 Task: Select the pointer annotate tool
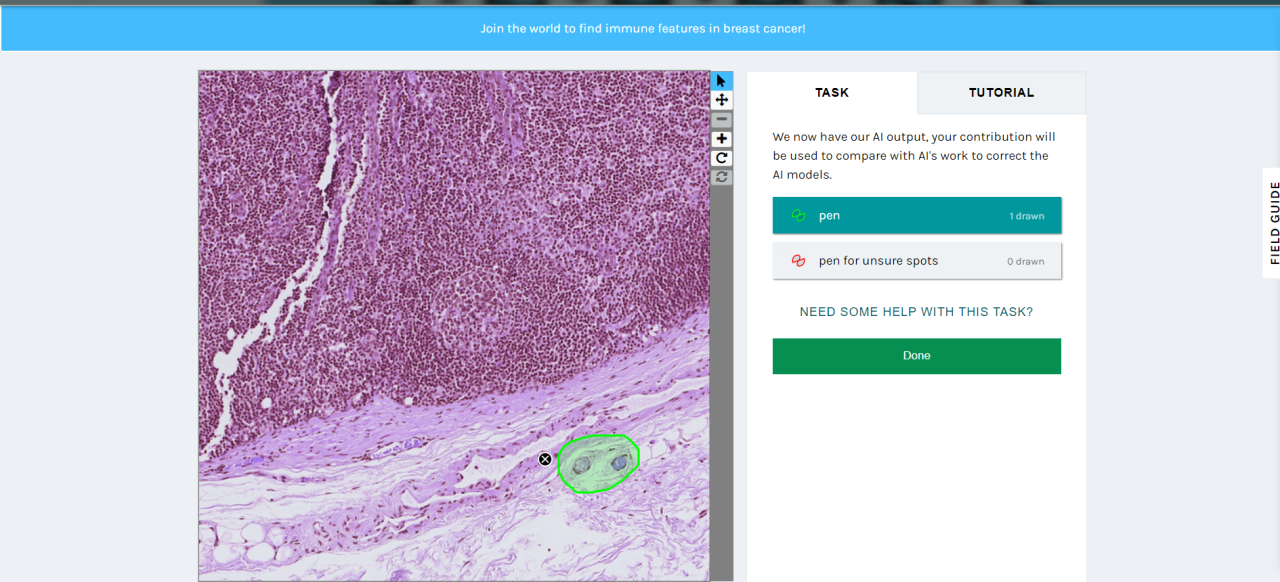721,81
